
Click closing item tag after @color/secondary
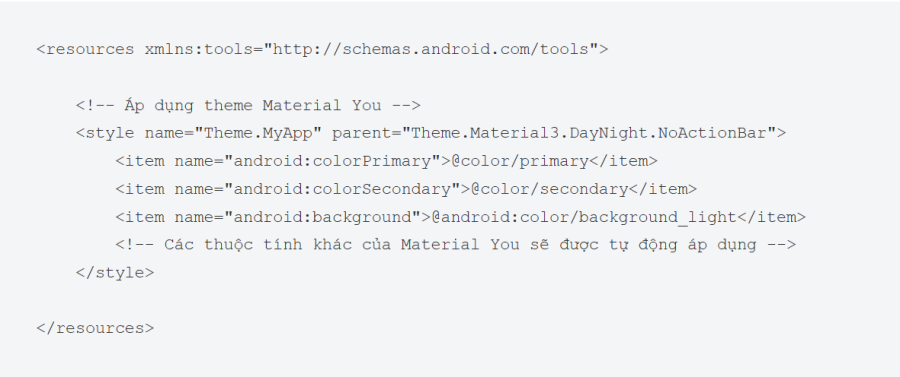tap(663, 189)
